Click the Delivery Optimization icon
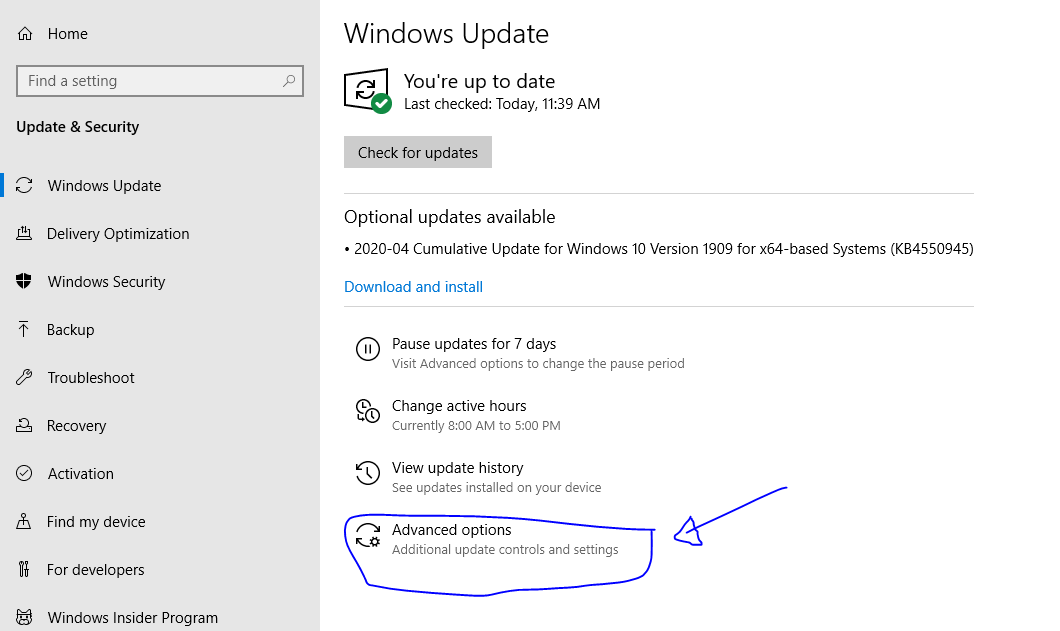The width and height of the screenshot is (1060, 631). tap(24, 233)
